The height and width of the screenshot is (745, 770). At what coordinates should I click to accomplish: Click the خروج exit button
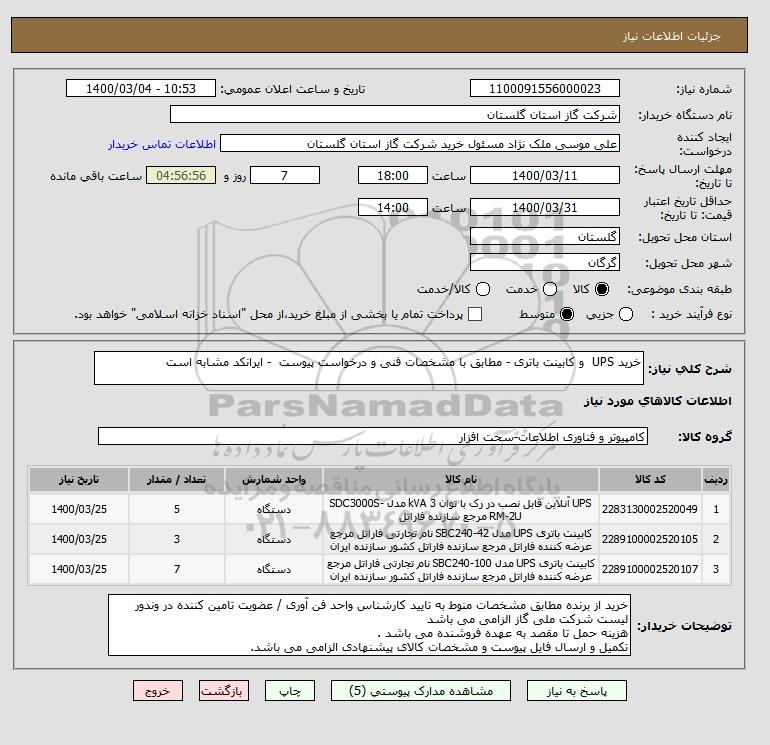coord(158,691)
